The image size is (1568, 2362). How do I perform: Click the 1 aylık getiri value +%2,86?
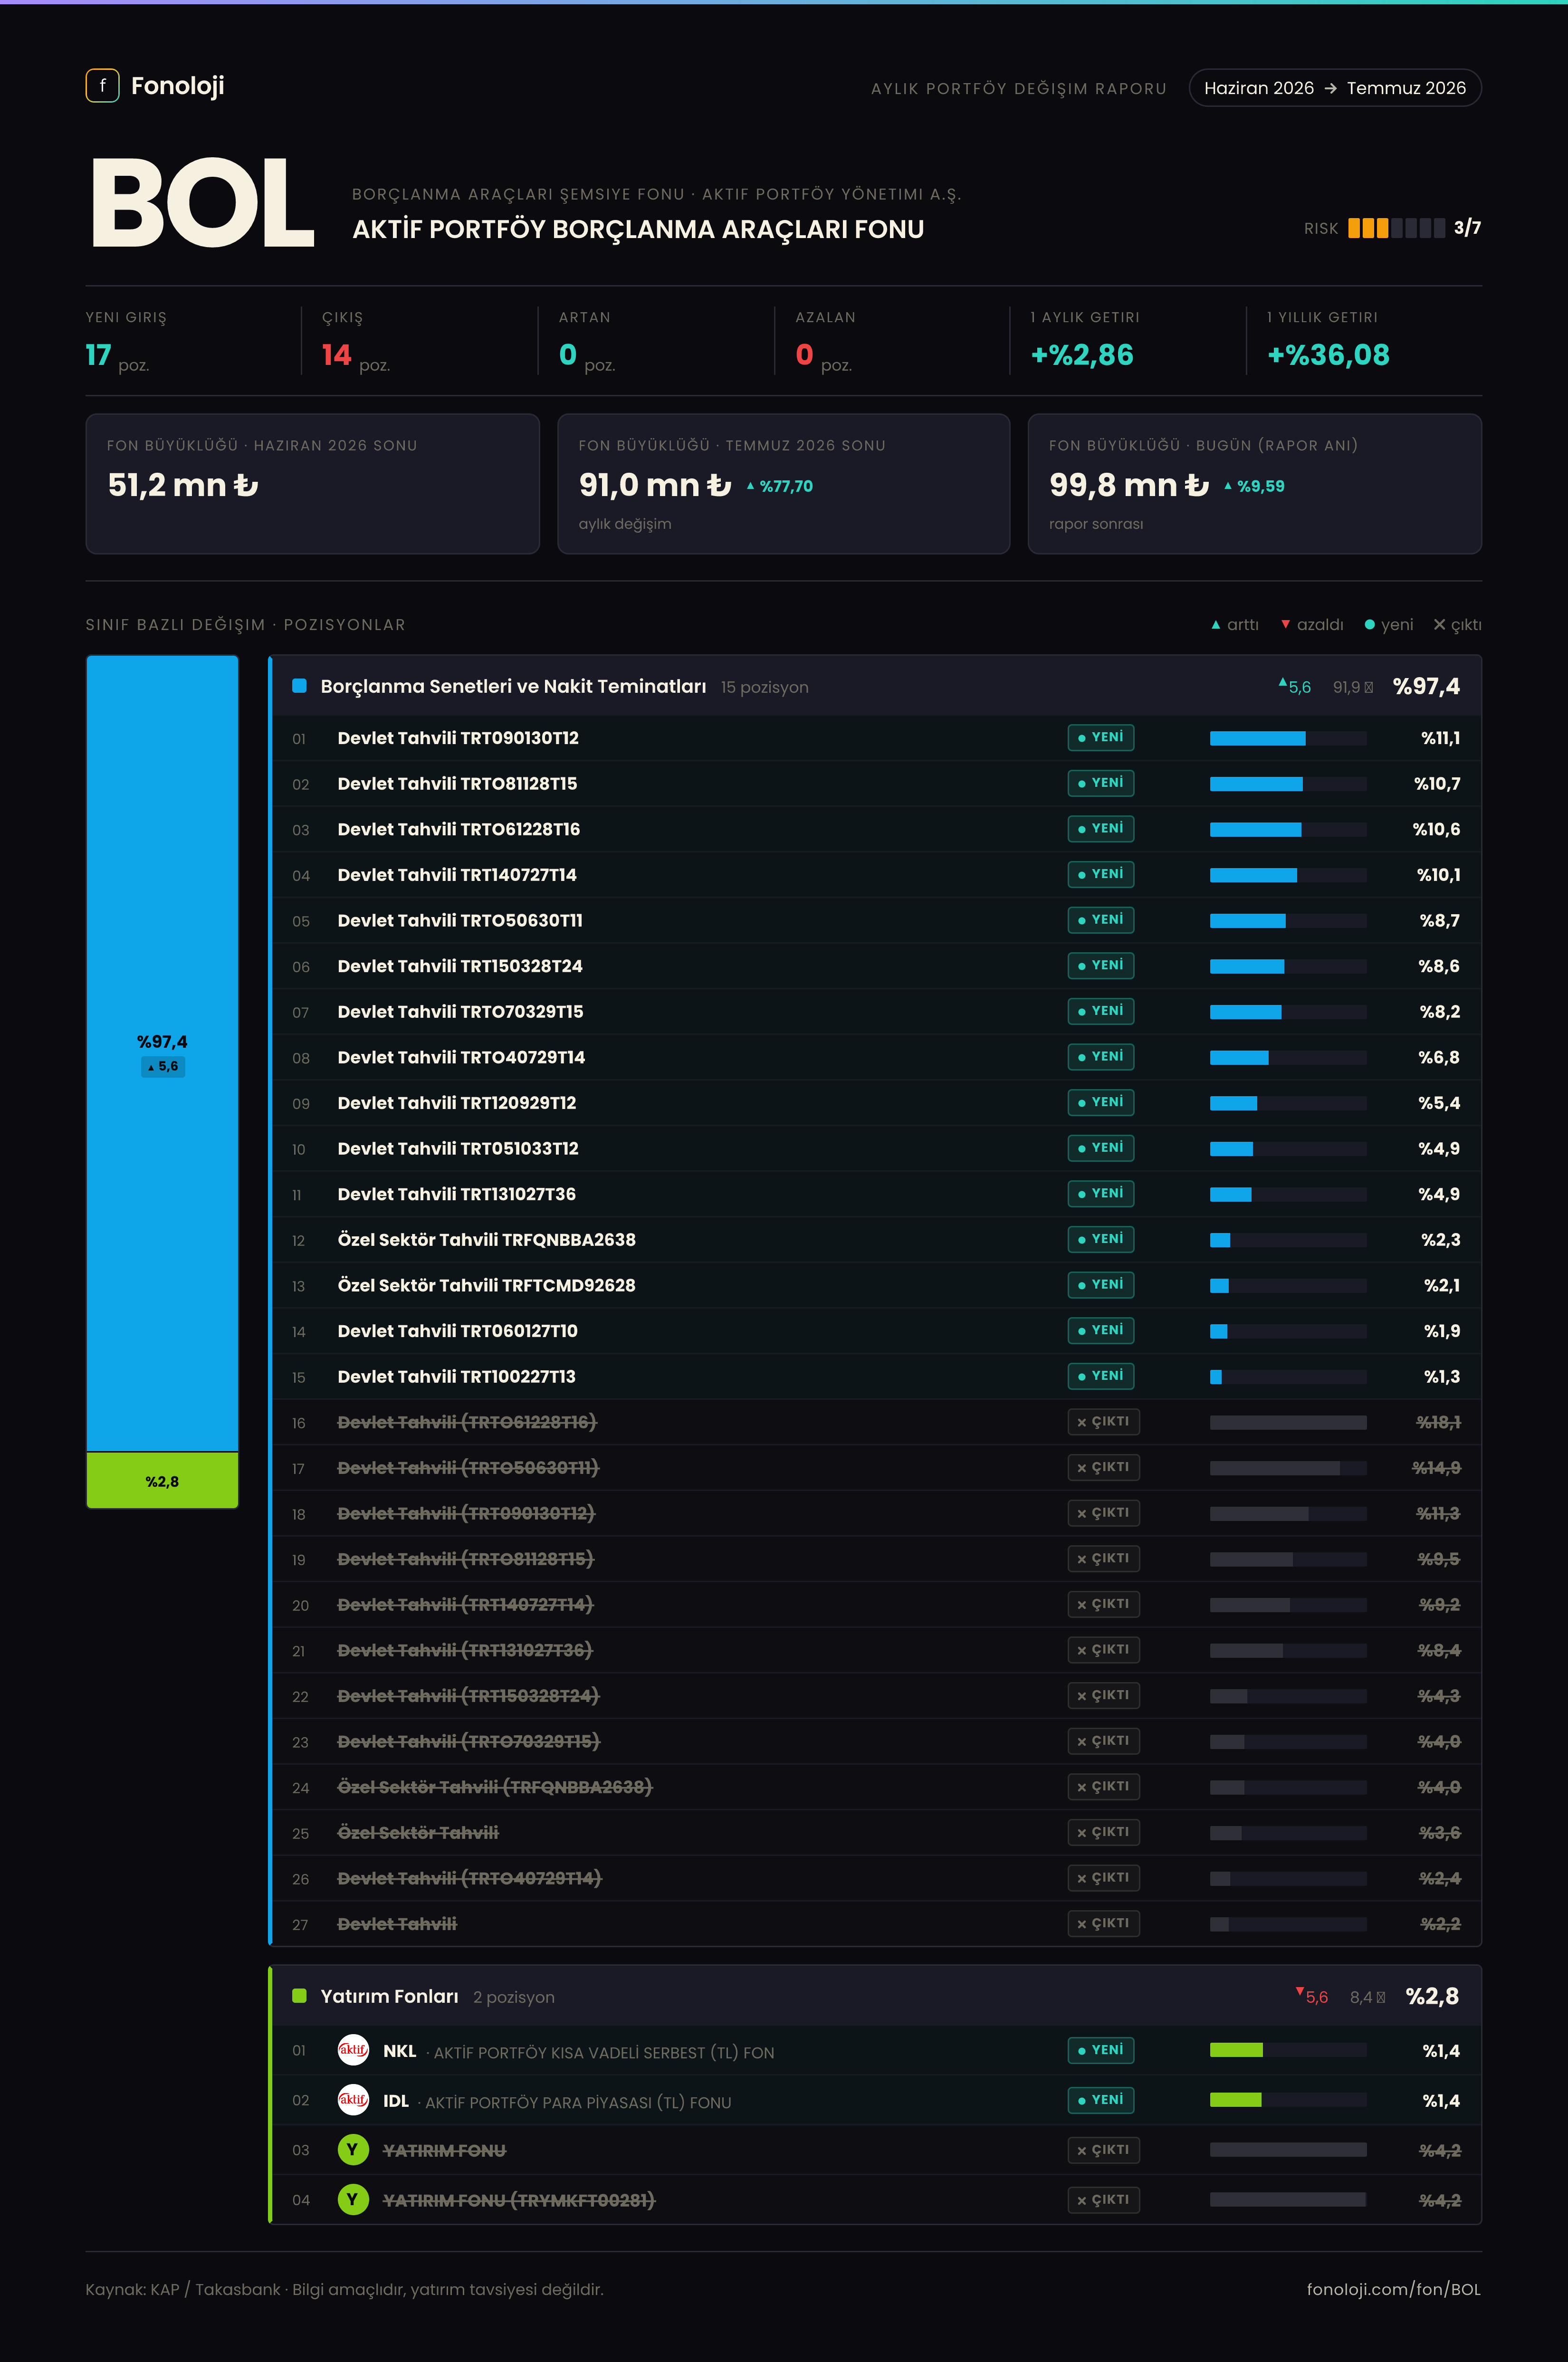[x=1082, y=355]
